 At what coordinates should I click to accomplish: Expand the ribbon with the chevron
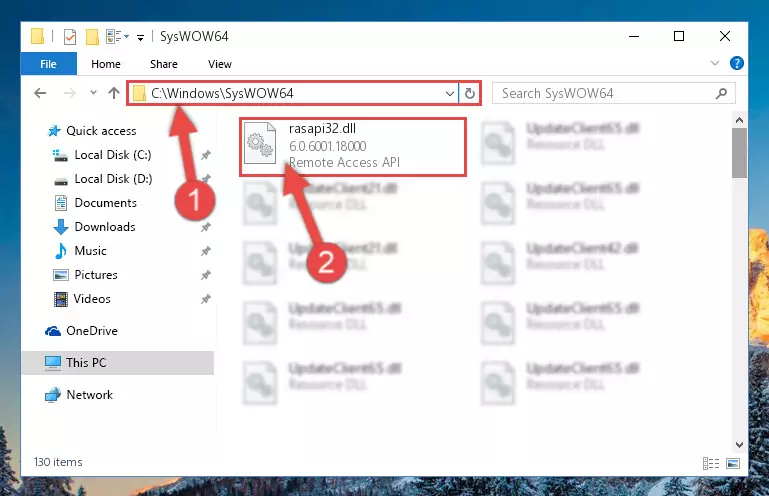[x=715, y=63]
